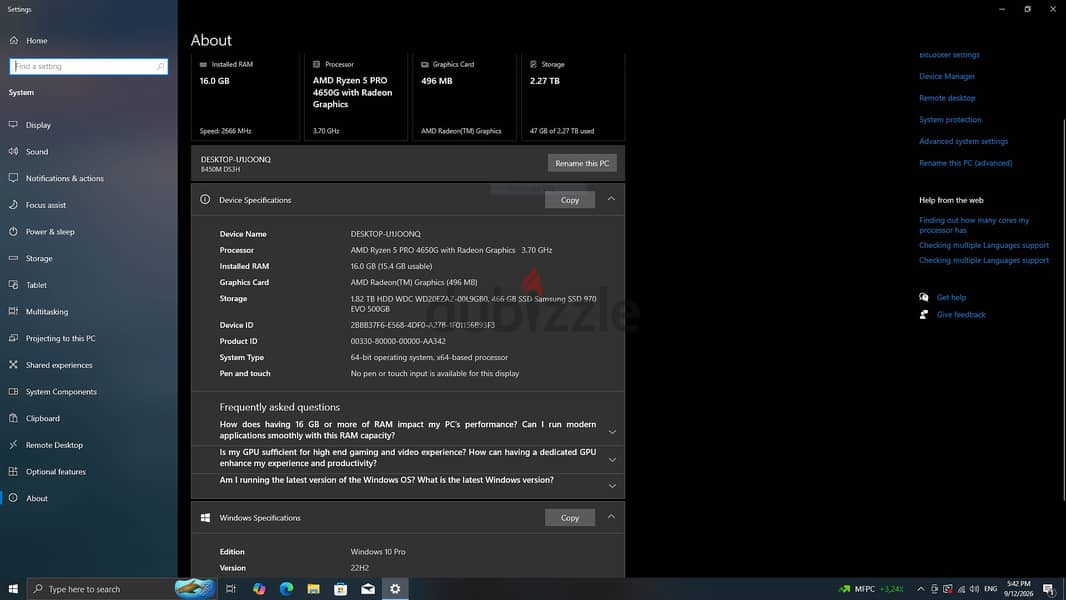Click the Product ID value 00330-80000-00000-AA342

point(398,342)
